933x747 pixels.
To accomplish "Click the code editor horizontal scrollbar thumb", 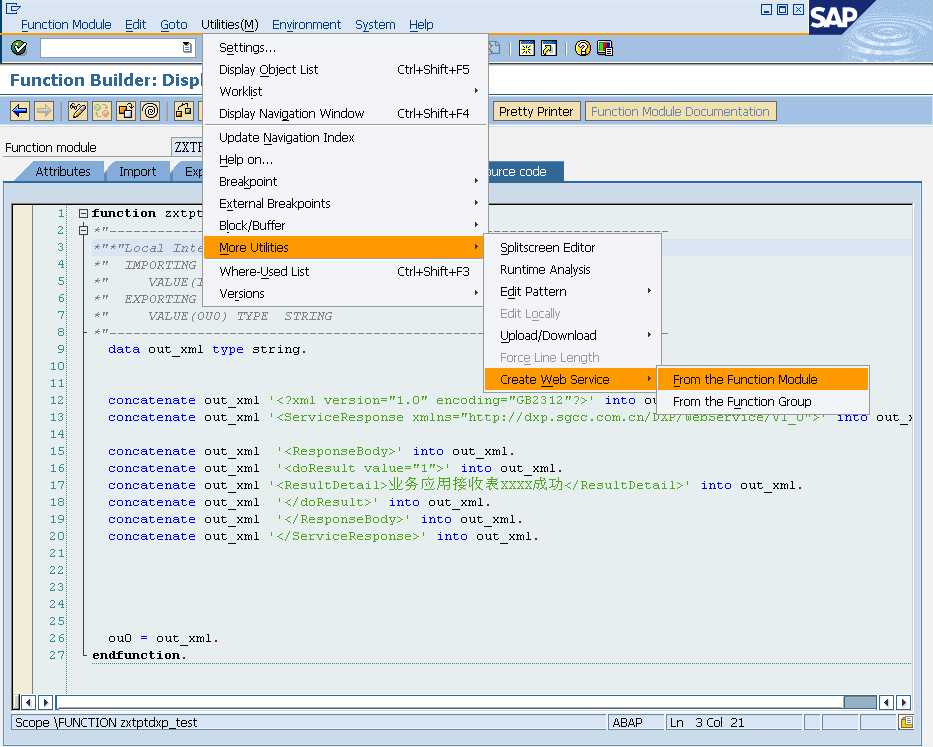I will [x=860, y=702].
